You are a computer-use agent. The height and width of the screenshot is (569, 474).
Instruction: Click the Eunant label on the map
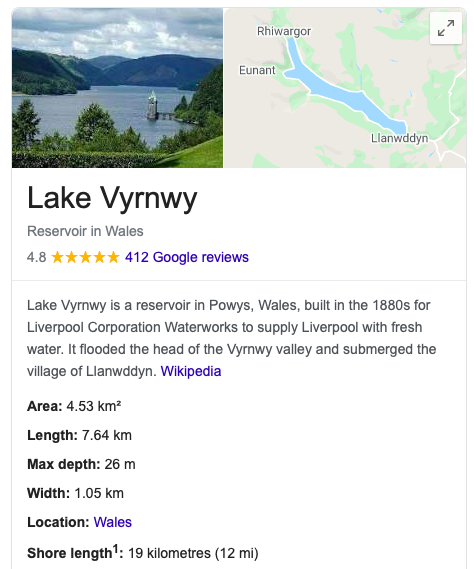point(257,70)
